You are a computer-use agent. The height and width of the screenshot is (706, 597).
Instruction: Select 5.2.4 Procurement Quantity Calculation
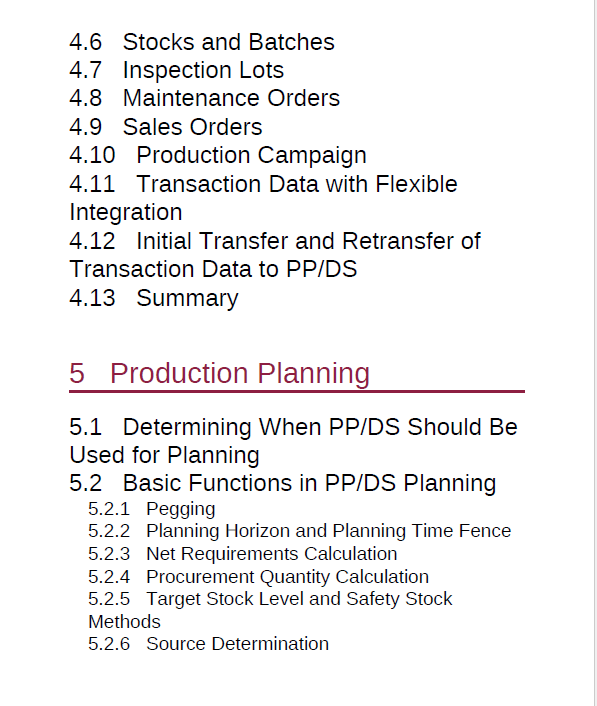pos(258,577)
